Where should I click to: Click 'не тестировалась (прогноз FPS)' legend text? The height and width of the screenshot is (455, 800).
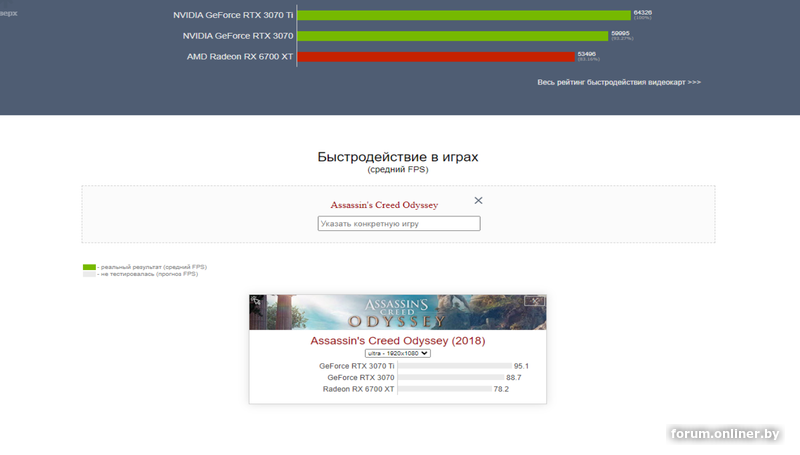[x=149, y=274]
